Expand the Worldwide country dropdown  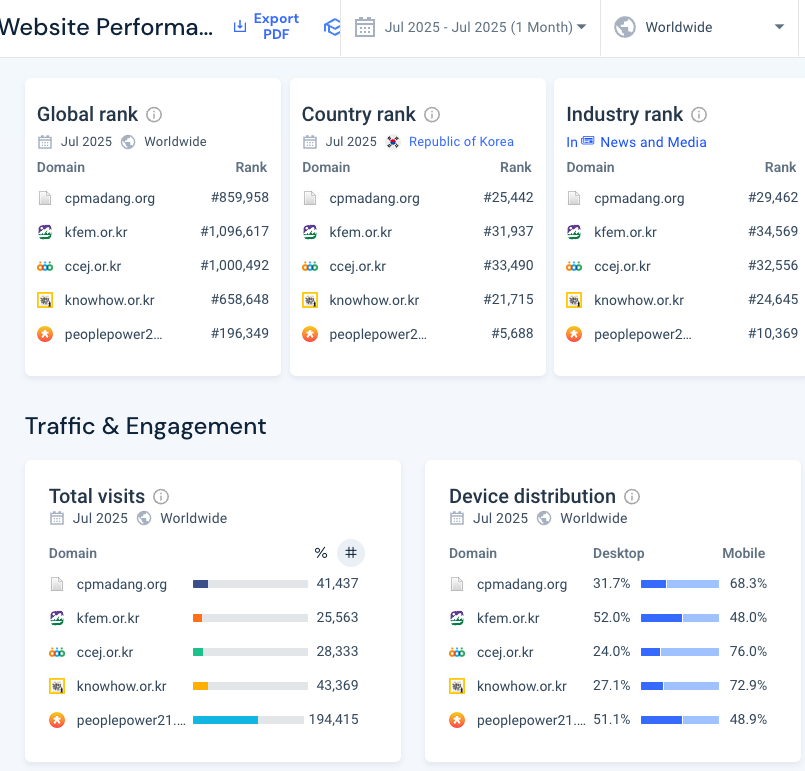(x=700, y=27)
